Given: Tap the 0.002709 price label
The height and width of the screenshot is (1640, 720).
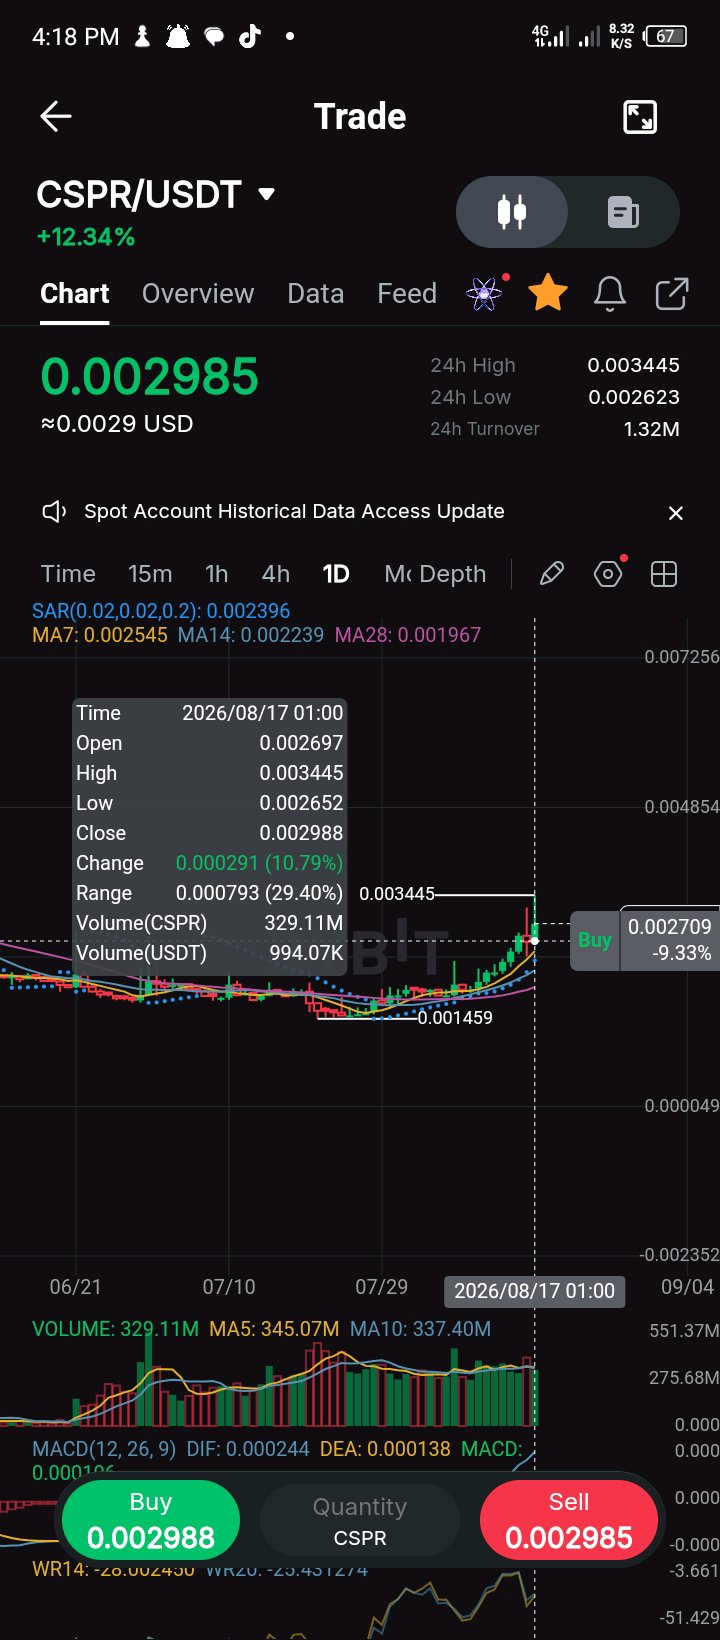Looking at the screenshot, I should pos(670,927).
